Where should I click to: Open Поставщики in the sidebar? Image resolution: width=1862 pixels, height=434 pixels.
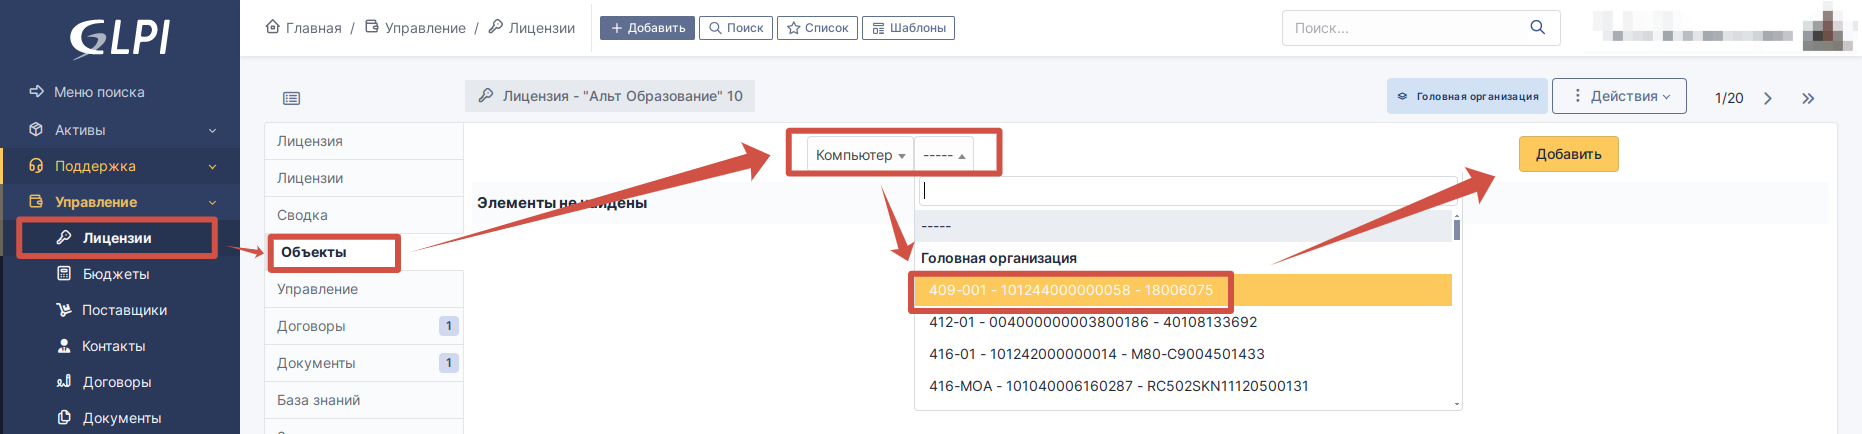124,310
